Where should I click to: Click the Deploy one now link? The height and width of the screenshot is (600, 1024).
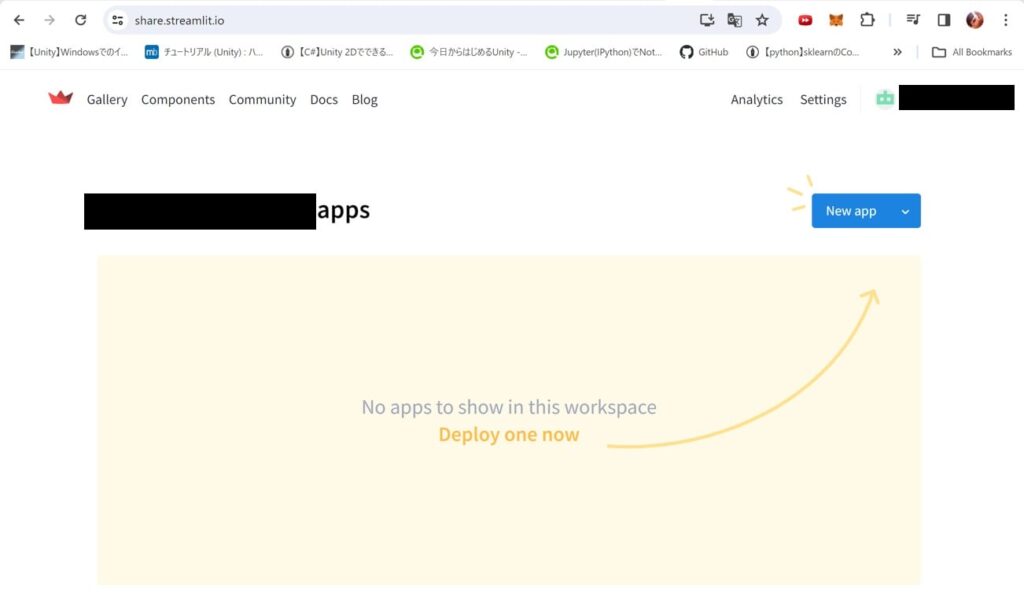click(x=508, y=435)
